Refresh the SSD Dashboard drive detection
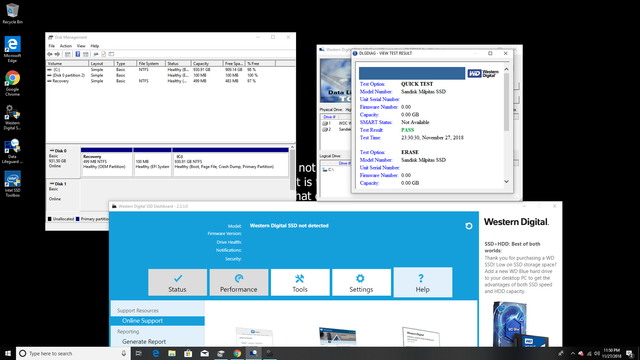Screen dimensions: 640x360 [469, 226]
